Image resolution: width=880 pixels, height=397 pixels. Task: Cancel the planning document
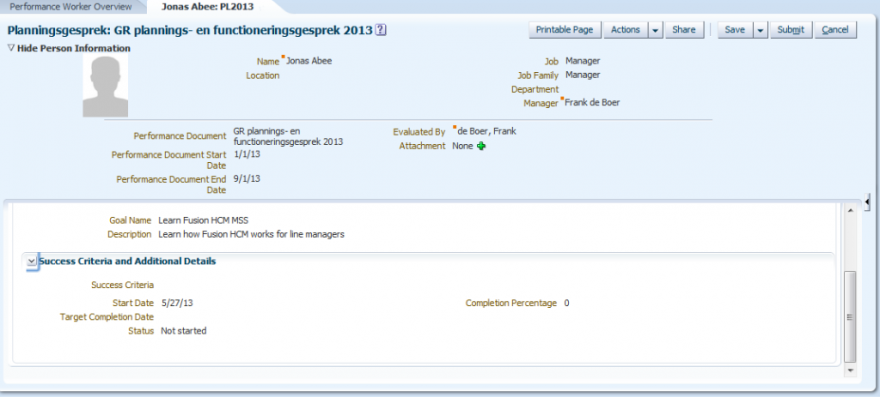click(835, 30)
